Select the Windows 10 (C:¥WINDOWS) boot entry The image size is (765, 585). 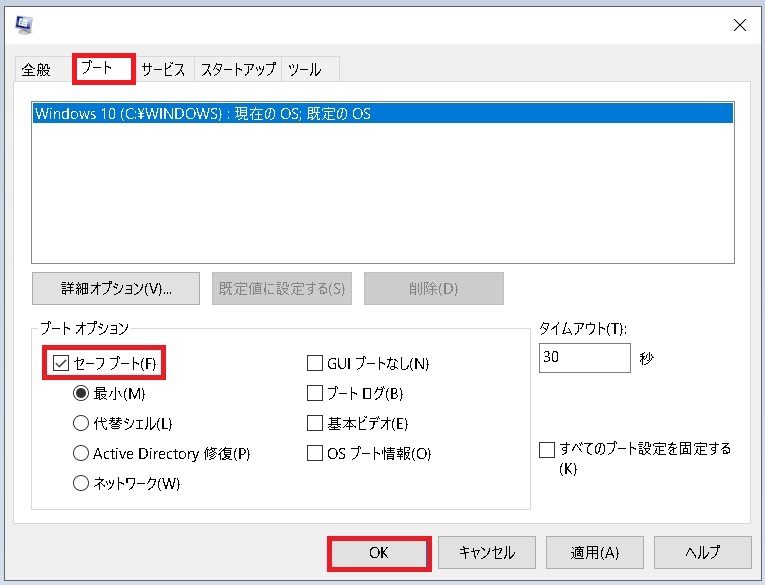(383, 113)
